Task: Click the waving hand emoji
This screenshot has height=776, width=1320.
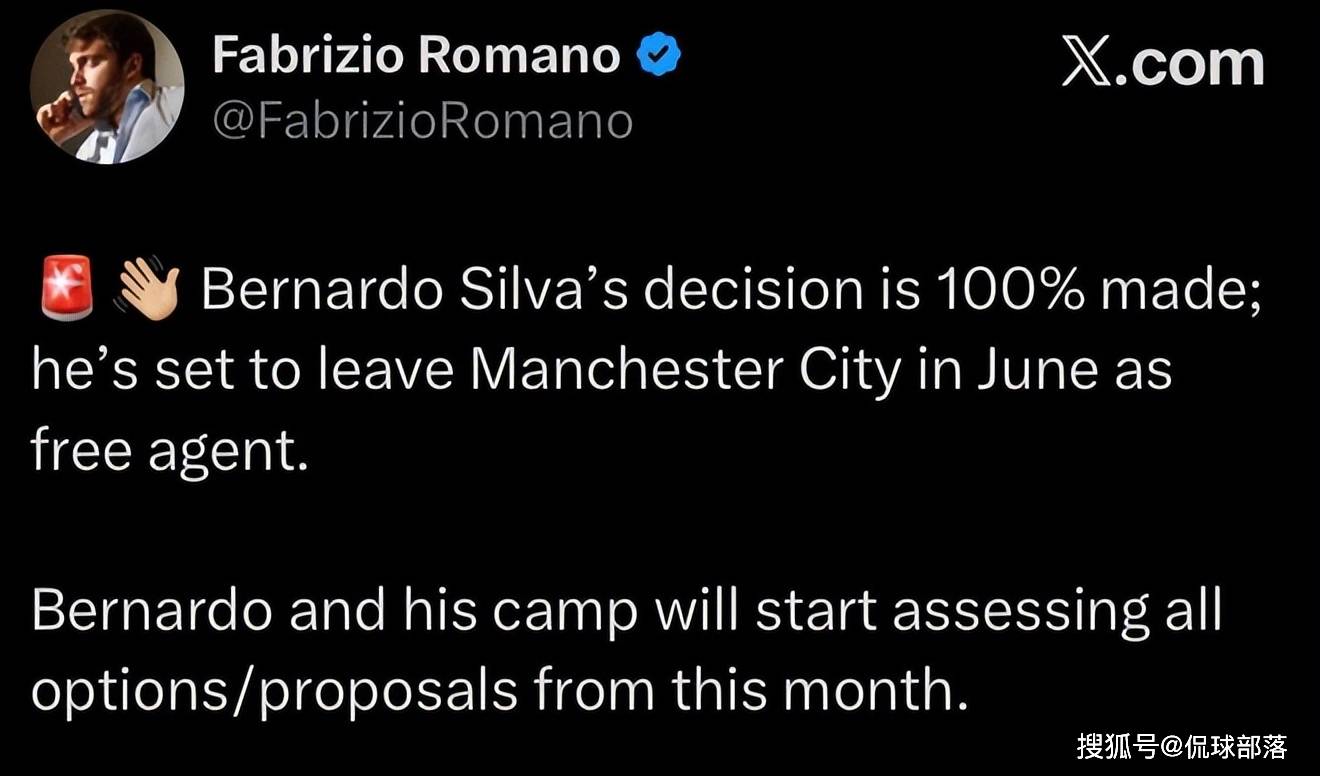Action: pyautogui.click(x=148, y=290)
